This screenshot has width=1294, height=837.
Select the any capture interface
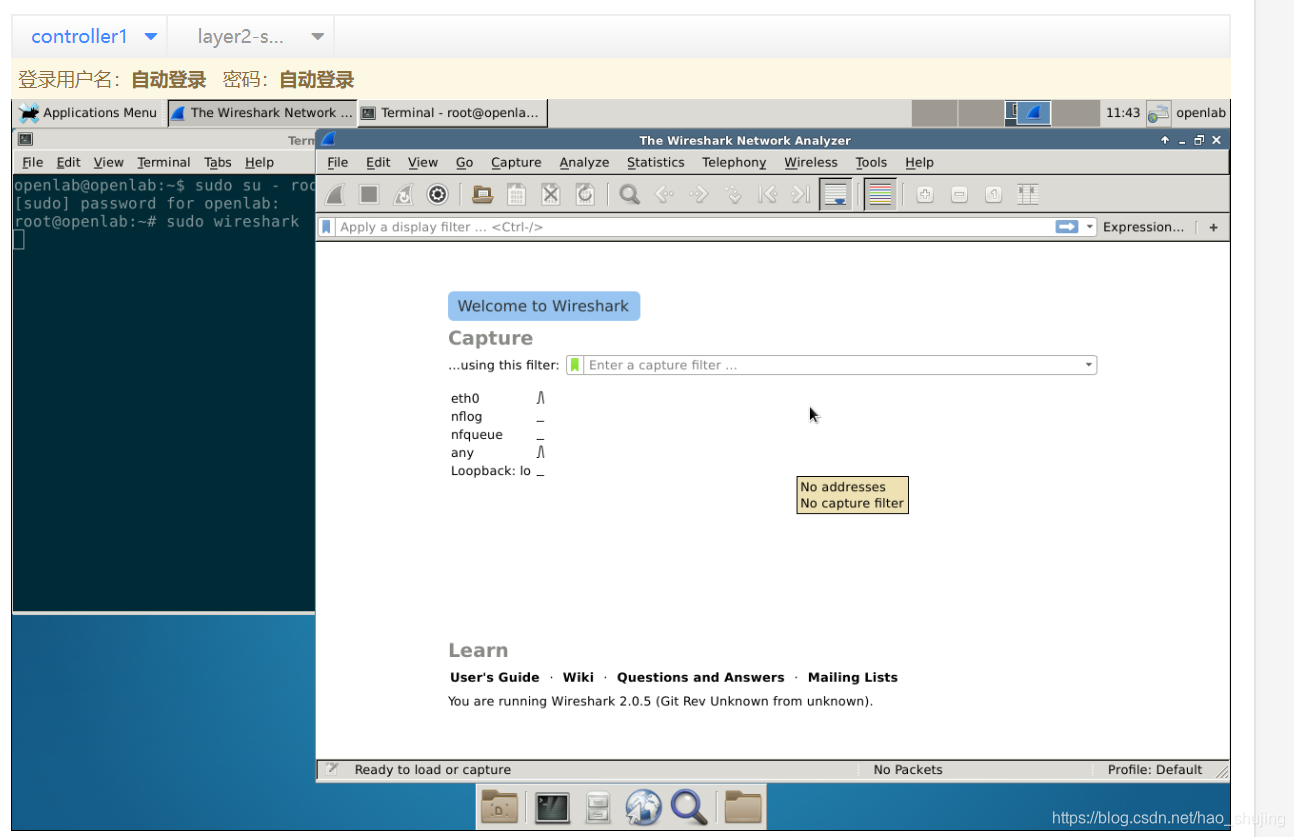pyautogui.click(x=462, y=453)
